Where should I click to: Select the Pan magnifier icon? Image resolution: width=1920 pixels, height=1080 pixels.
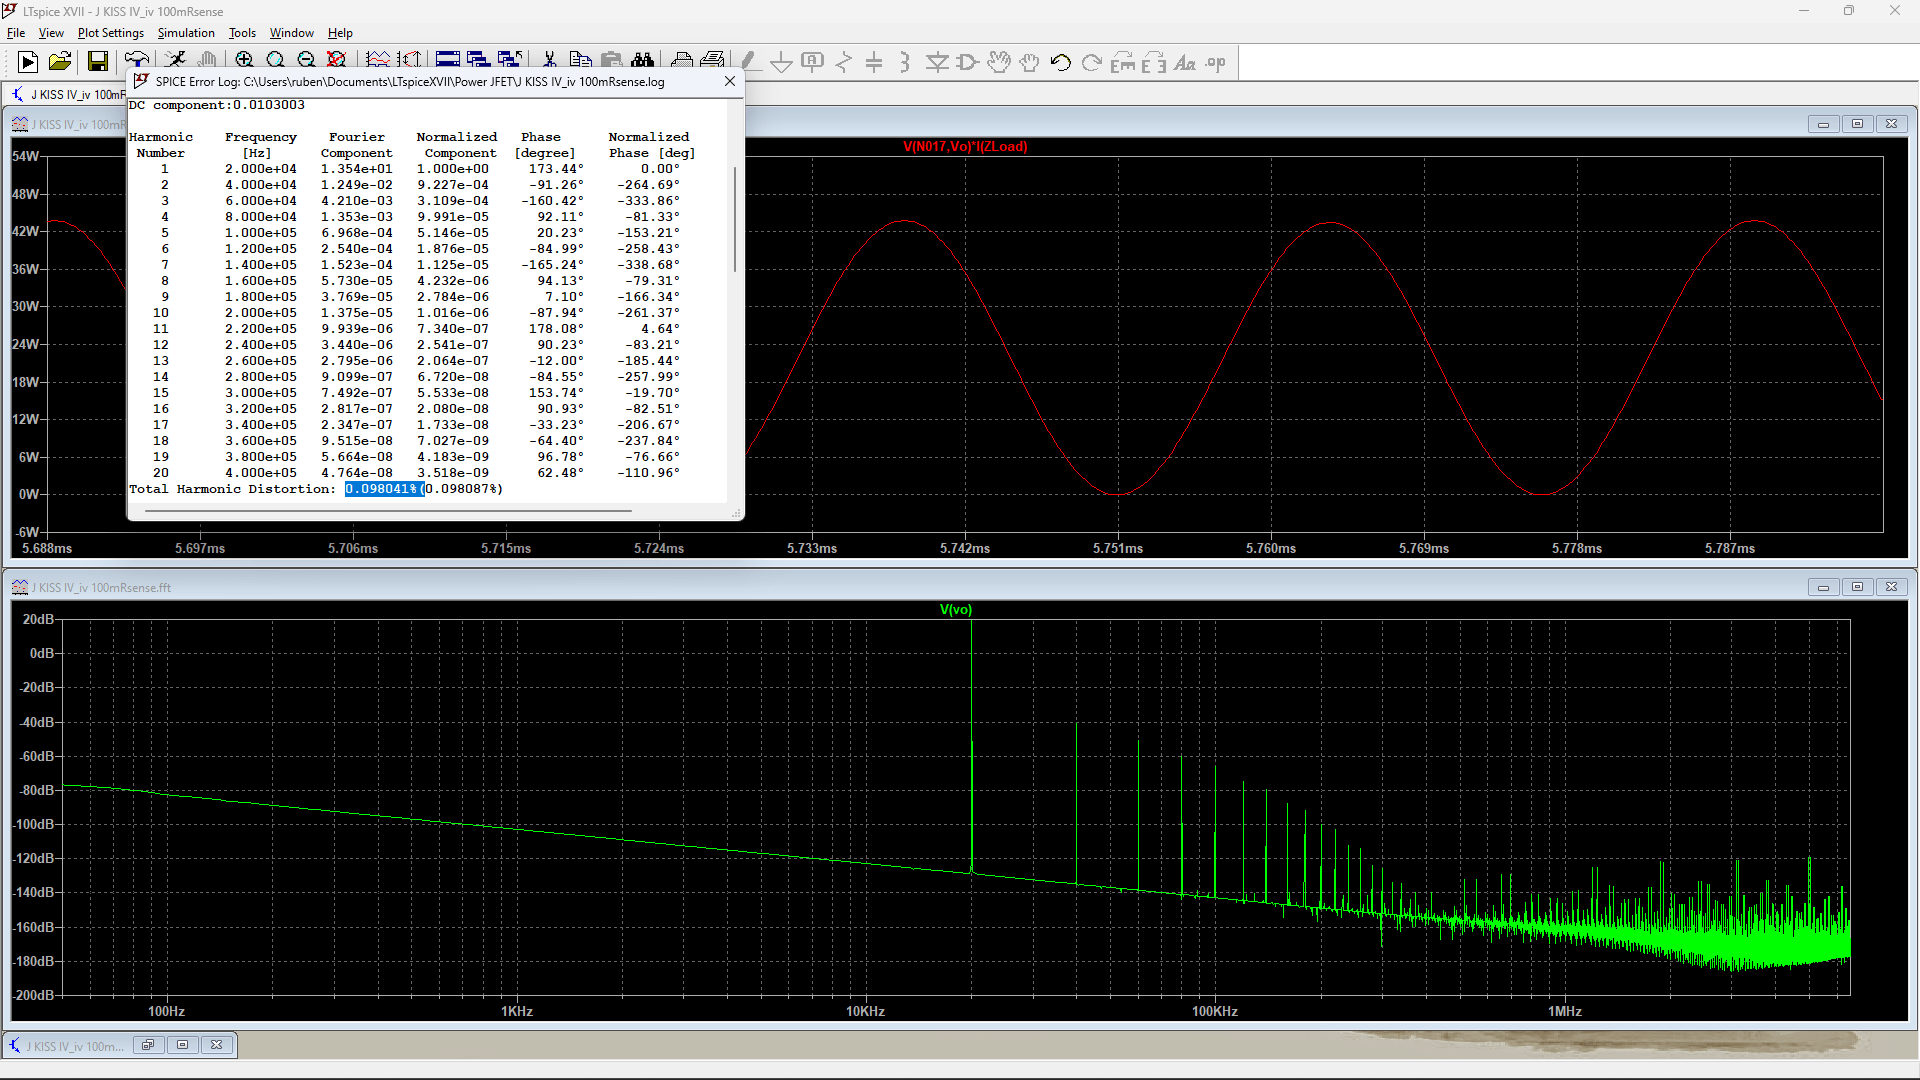click(x=275, y=59)
